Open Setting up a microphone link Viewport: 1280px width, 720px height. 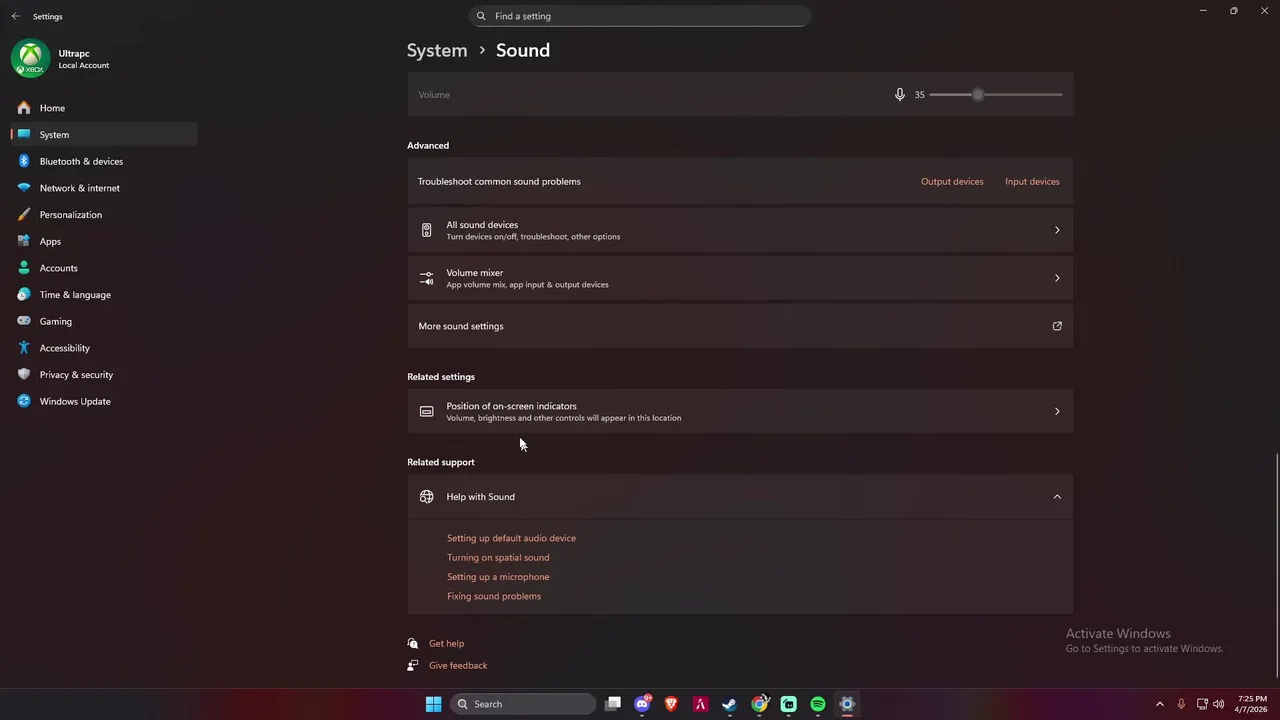click(x=498, y=577)
